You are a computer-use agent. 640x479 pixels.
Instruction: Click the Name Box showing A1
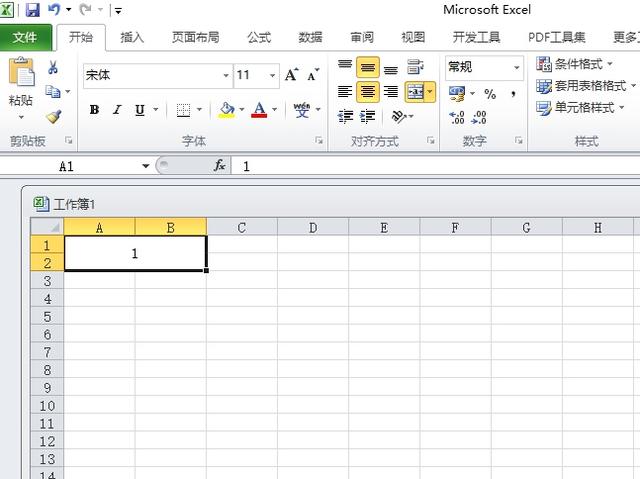95,166
